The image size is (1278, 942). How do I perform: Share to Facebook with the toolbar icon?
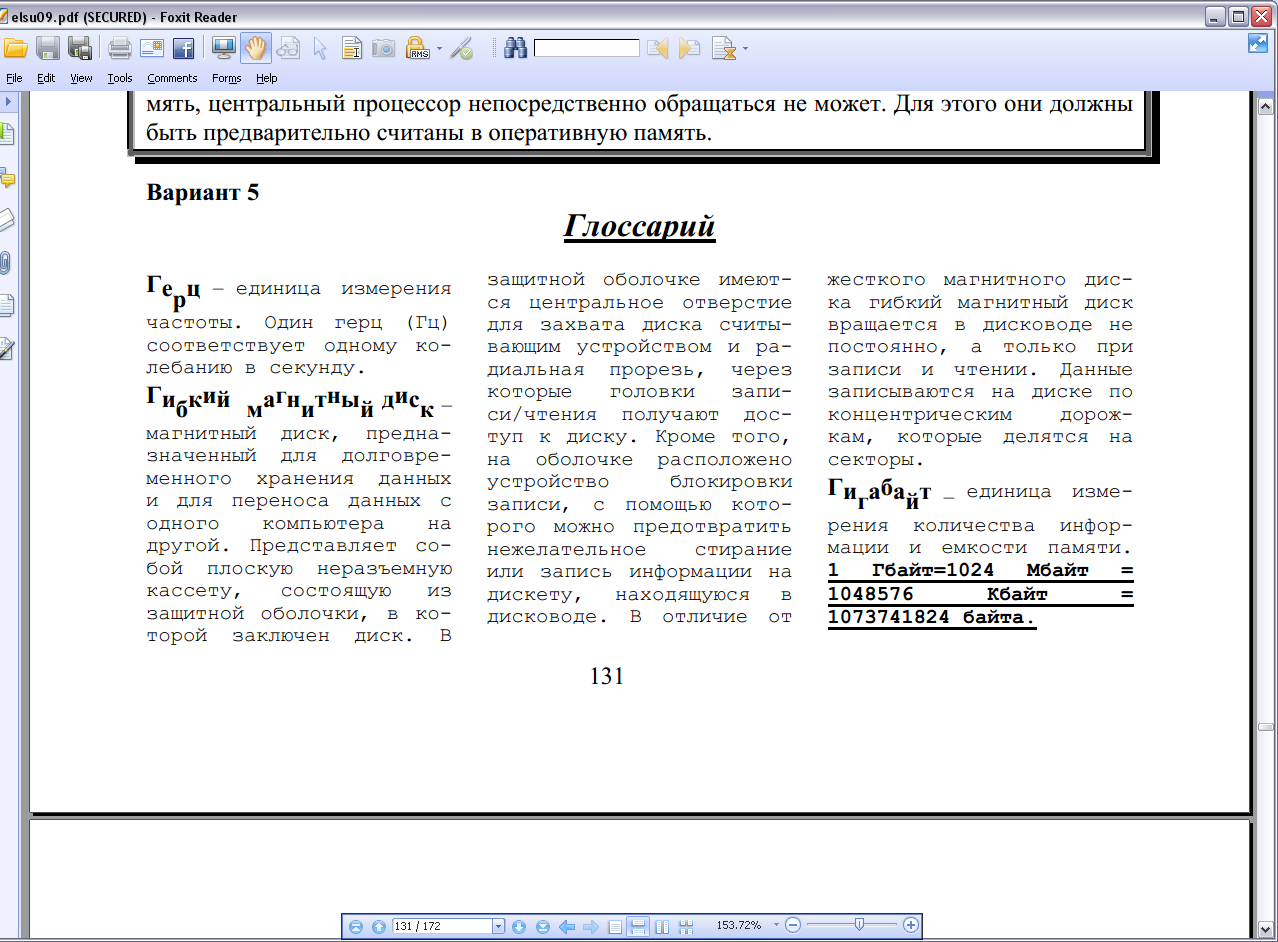click(183, 47)
